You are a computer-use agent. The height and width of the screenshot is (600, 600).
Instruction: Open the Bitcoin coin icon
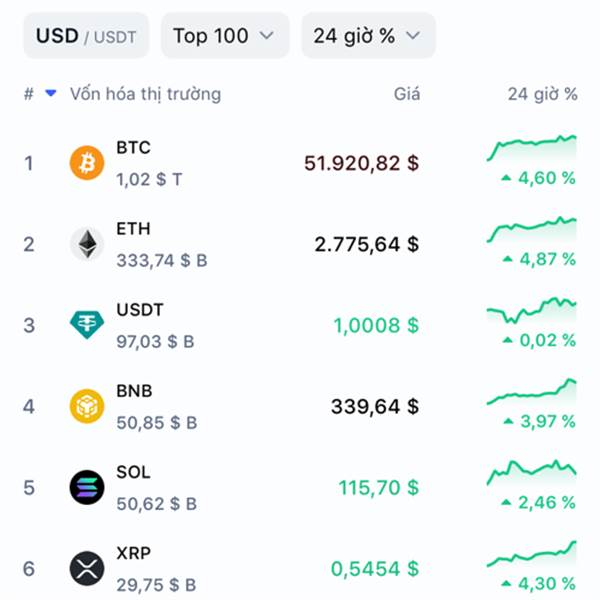pyautogui.click(x=87, y=163)
